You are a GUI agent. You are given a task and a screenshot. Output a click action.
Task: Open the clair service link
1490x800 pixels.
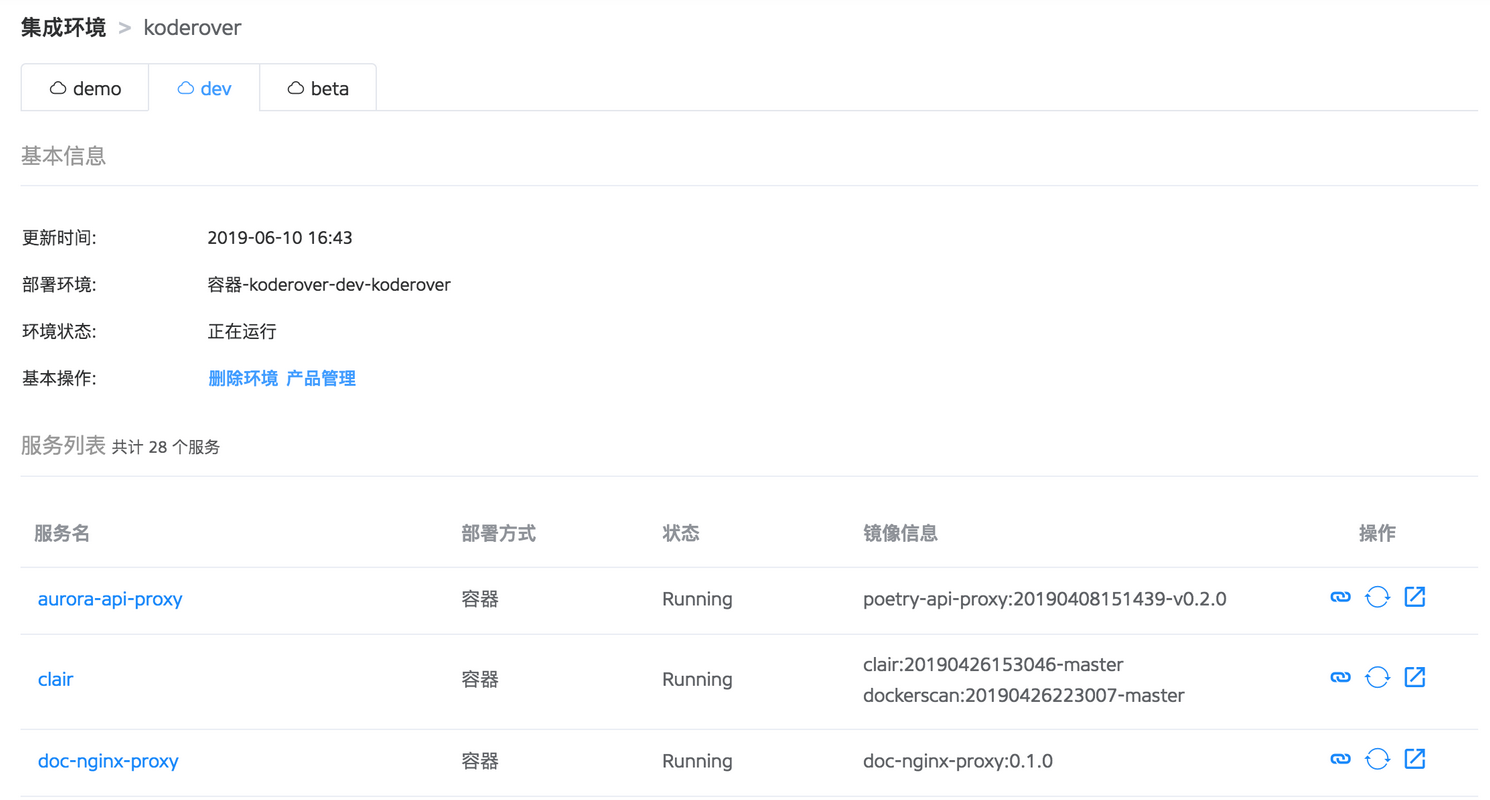coord(55,680)
